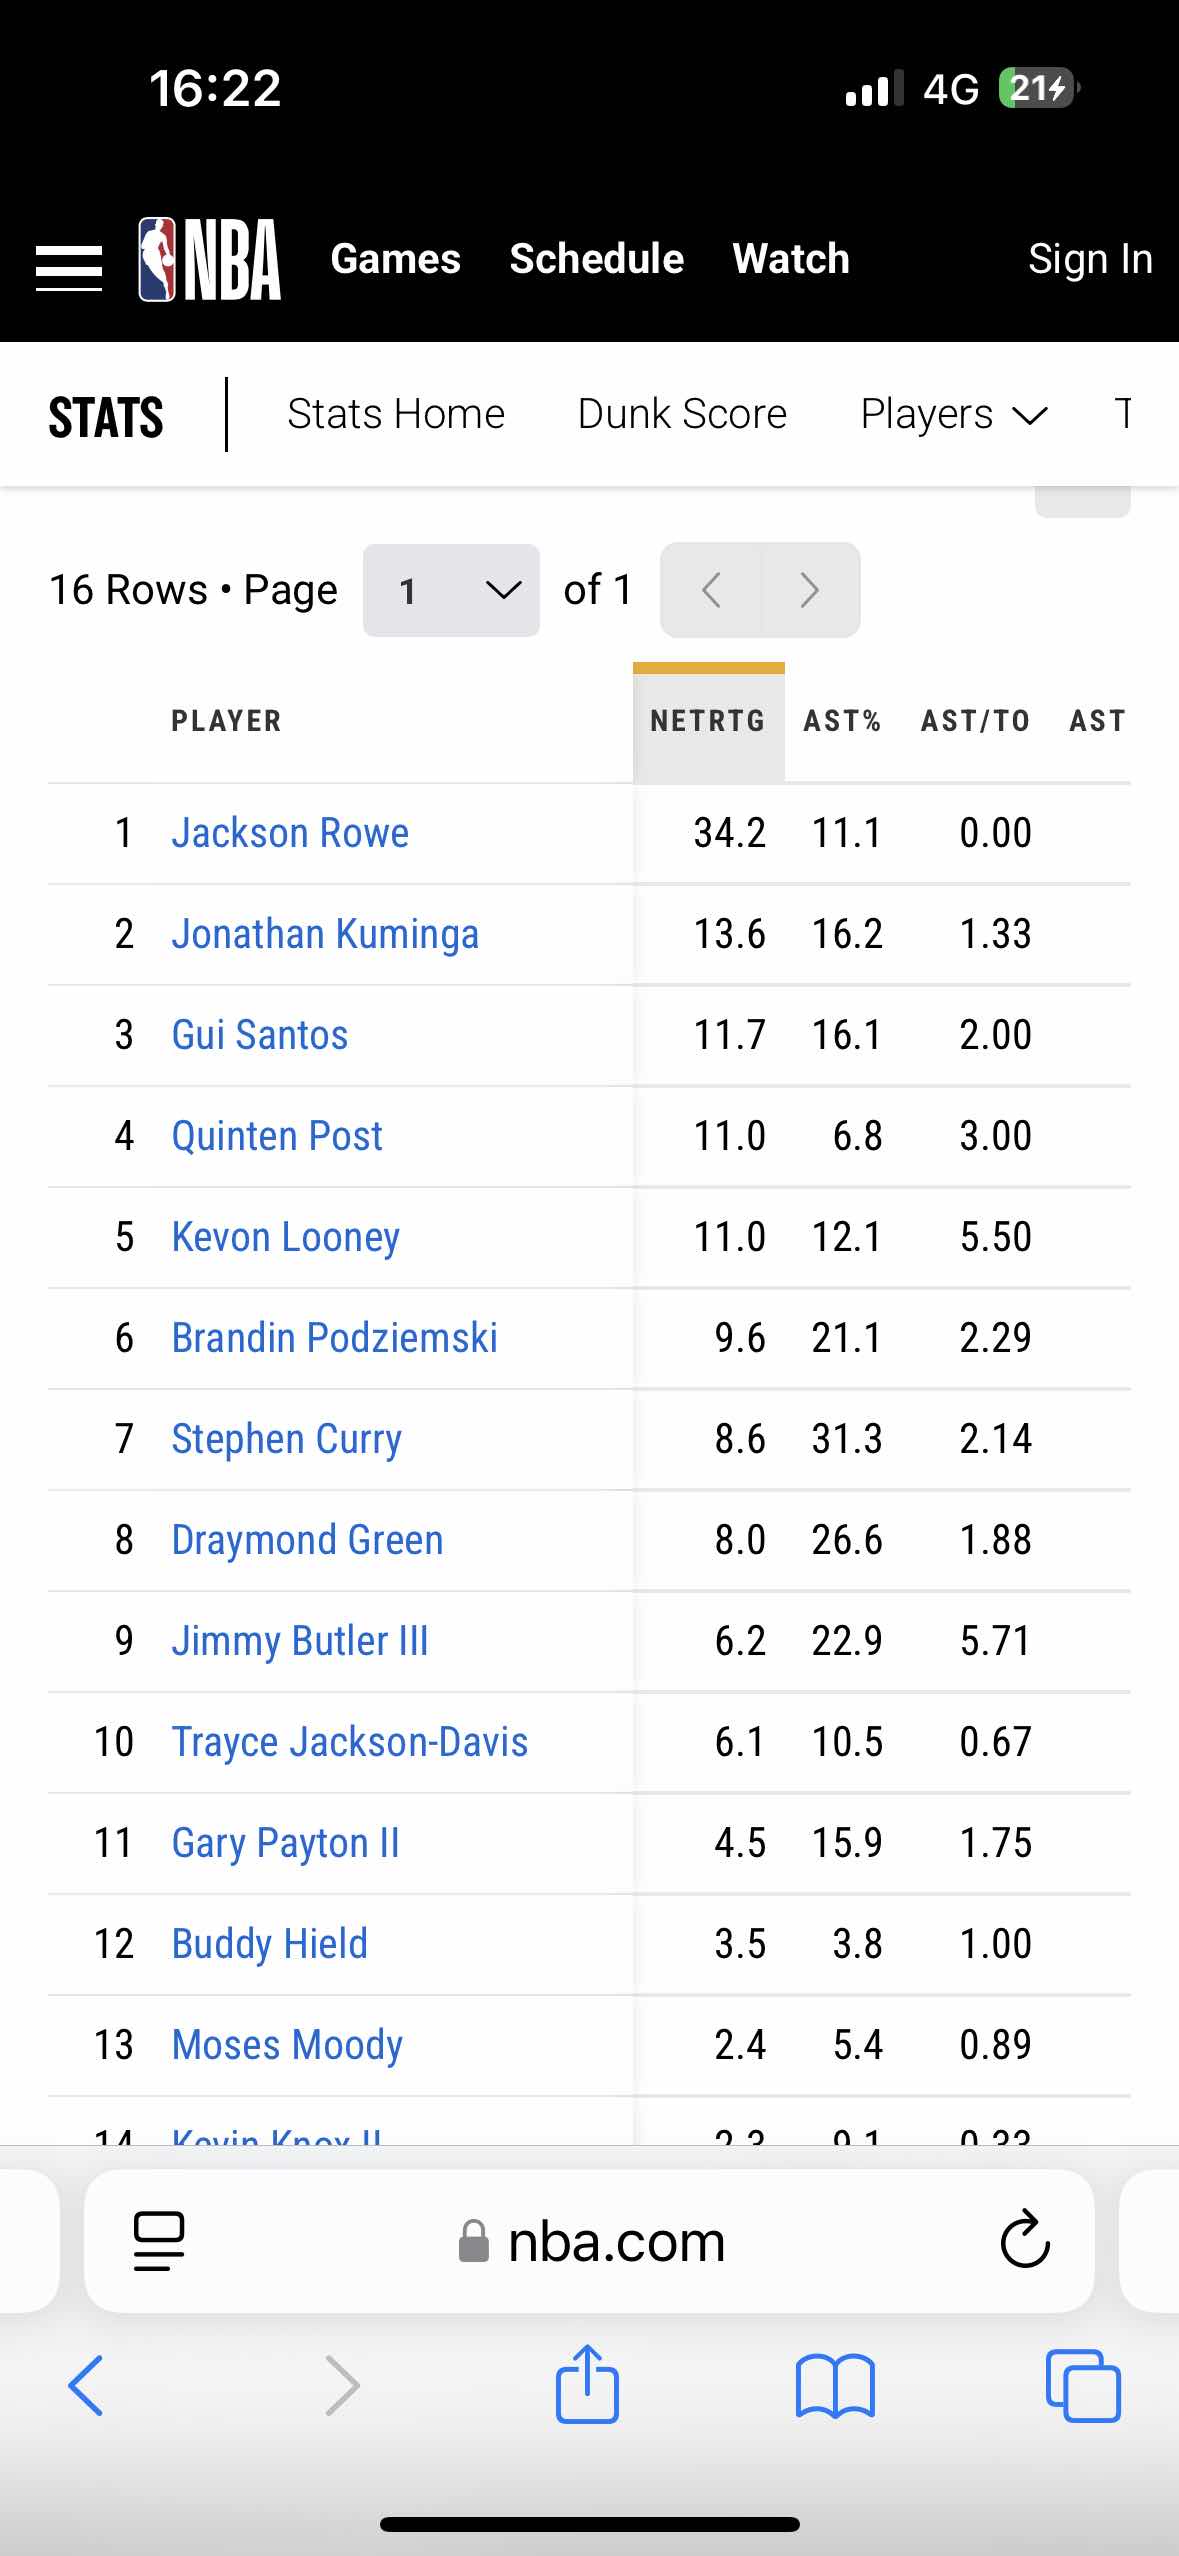
Task: Sort by NETRTG column header
Action: coord(708,721)
